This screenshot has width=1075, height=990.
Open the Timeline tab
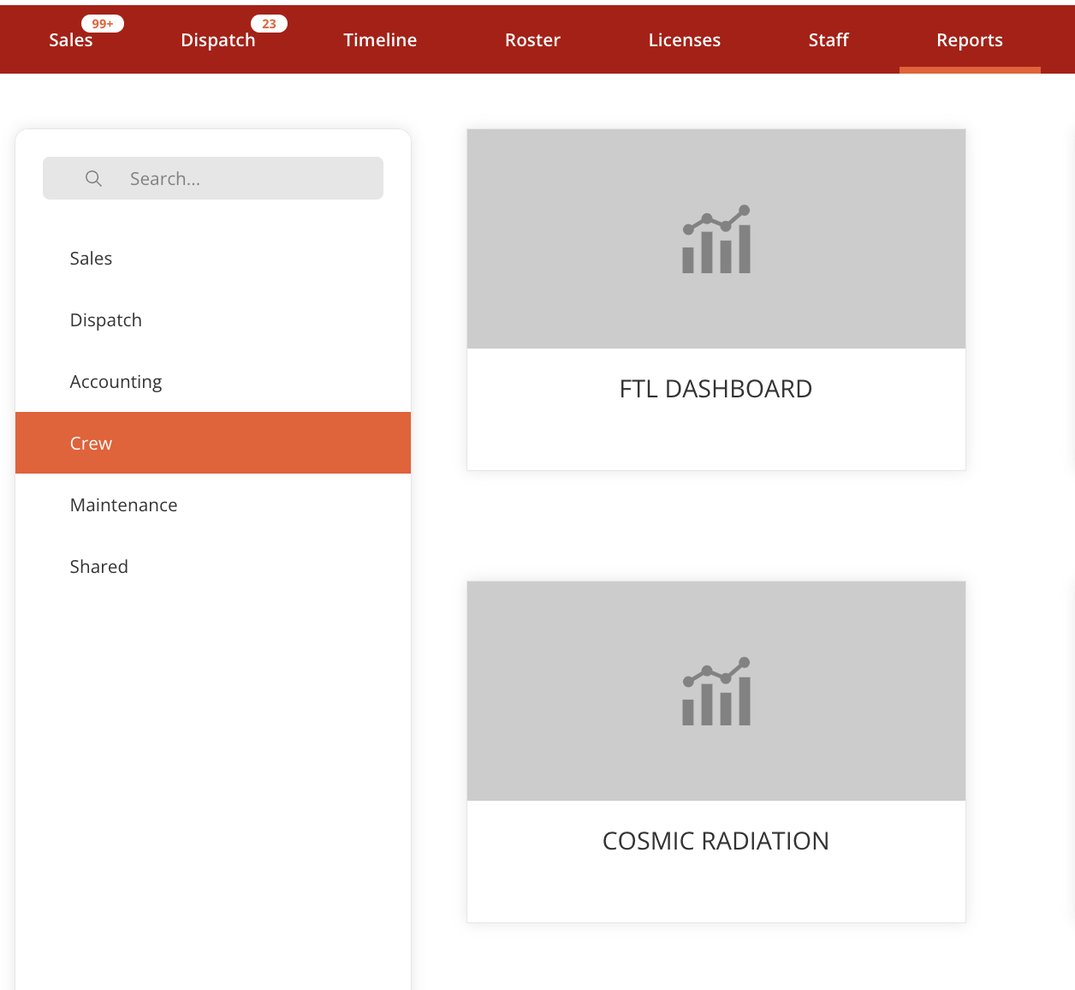pos(380,41)
